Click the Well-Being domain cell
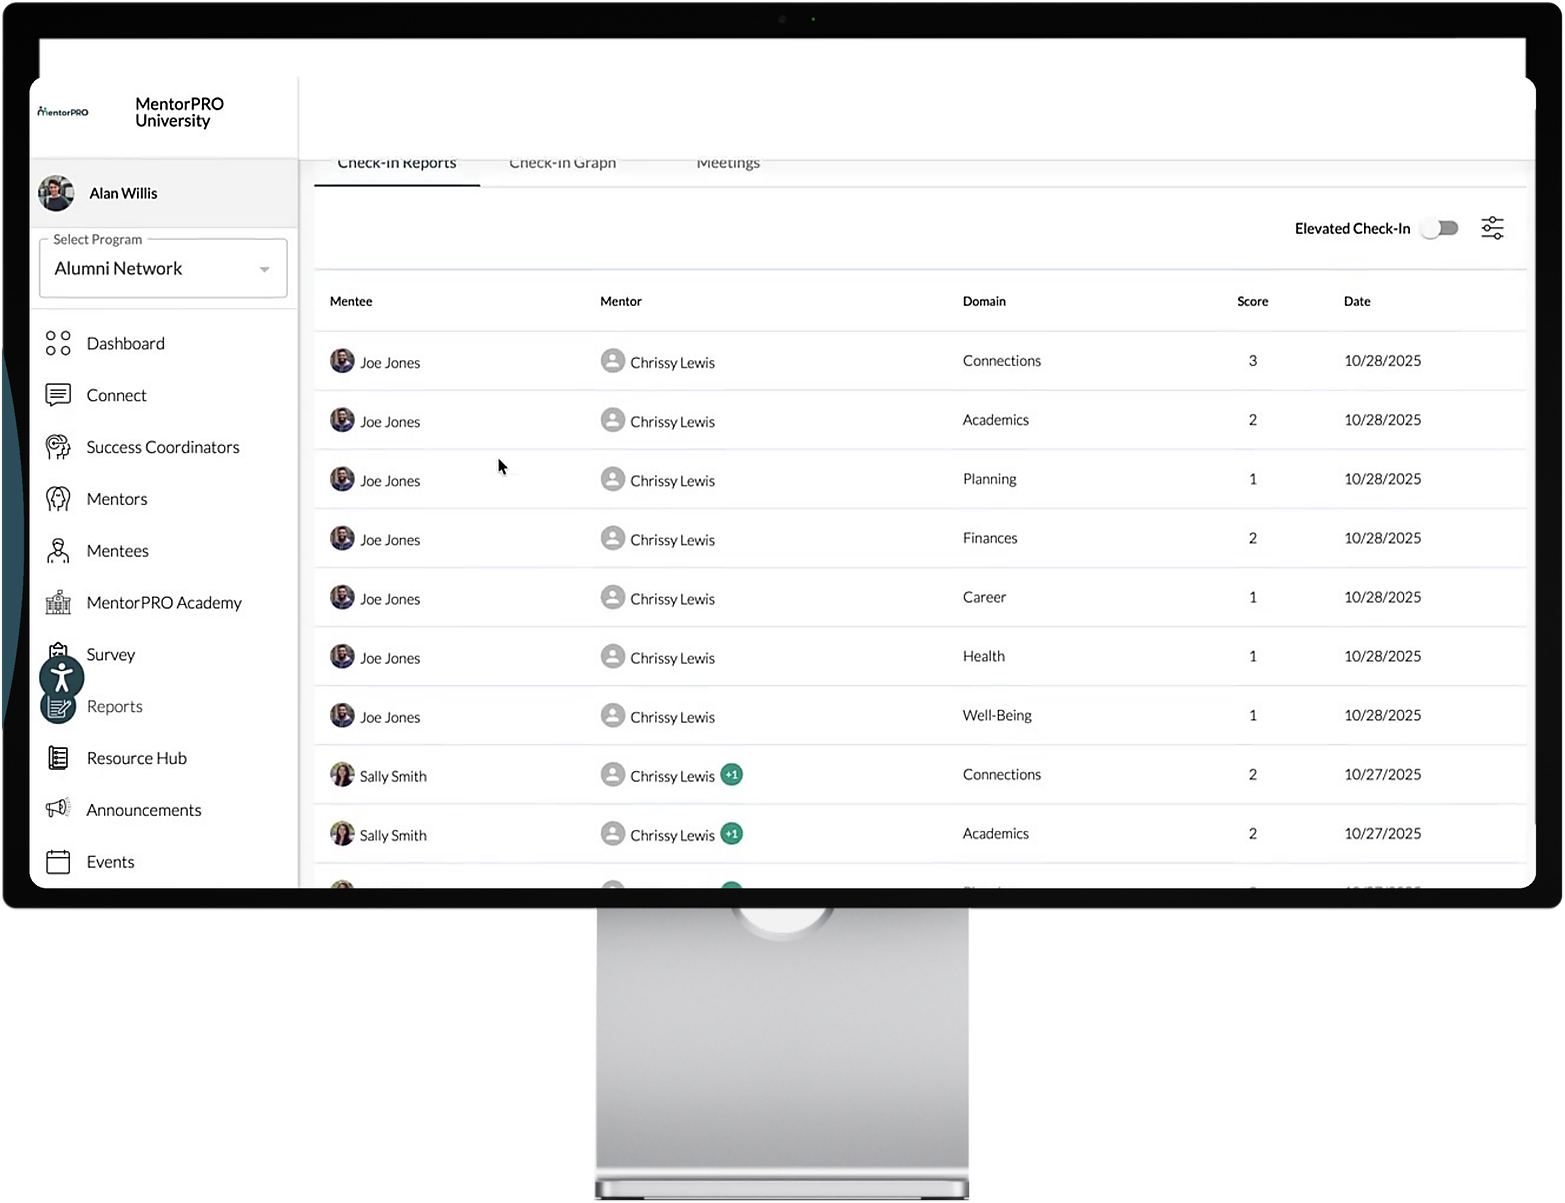This screenshot has width=1565, height=1203. (x=997, y=715)
